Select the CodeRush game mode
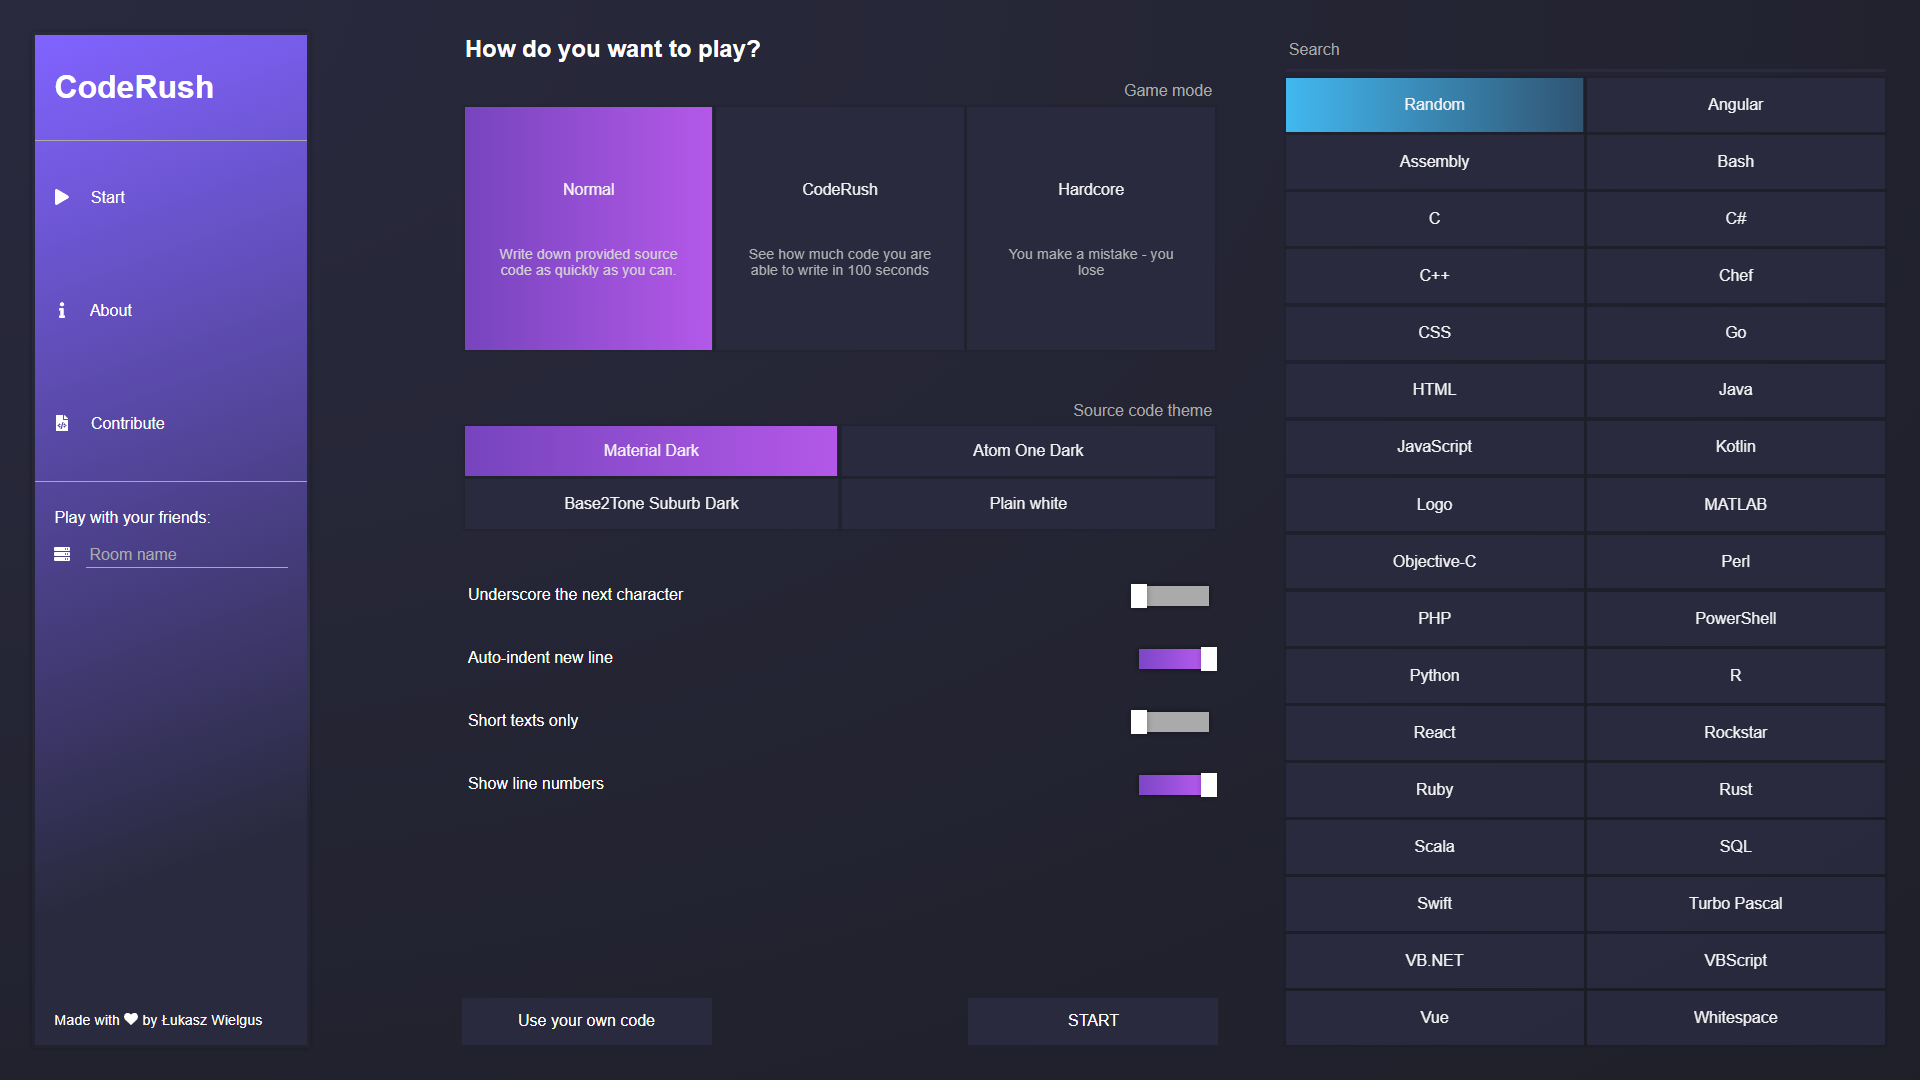1920x1080 pixels. pos(840,228)
